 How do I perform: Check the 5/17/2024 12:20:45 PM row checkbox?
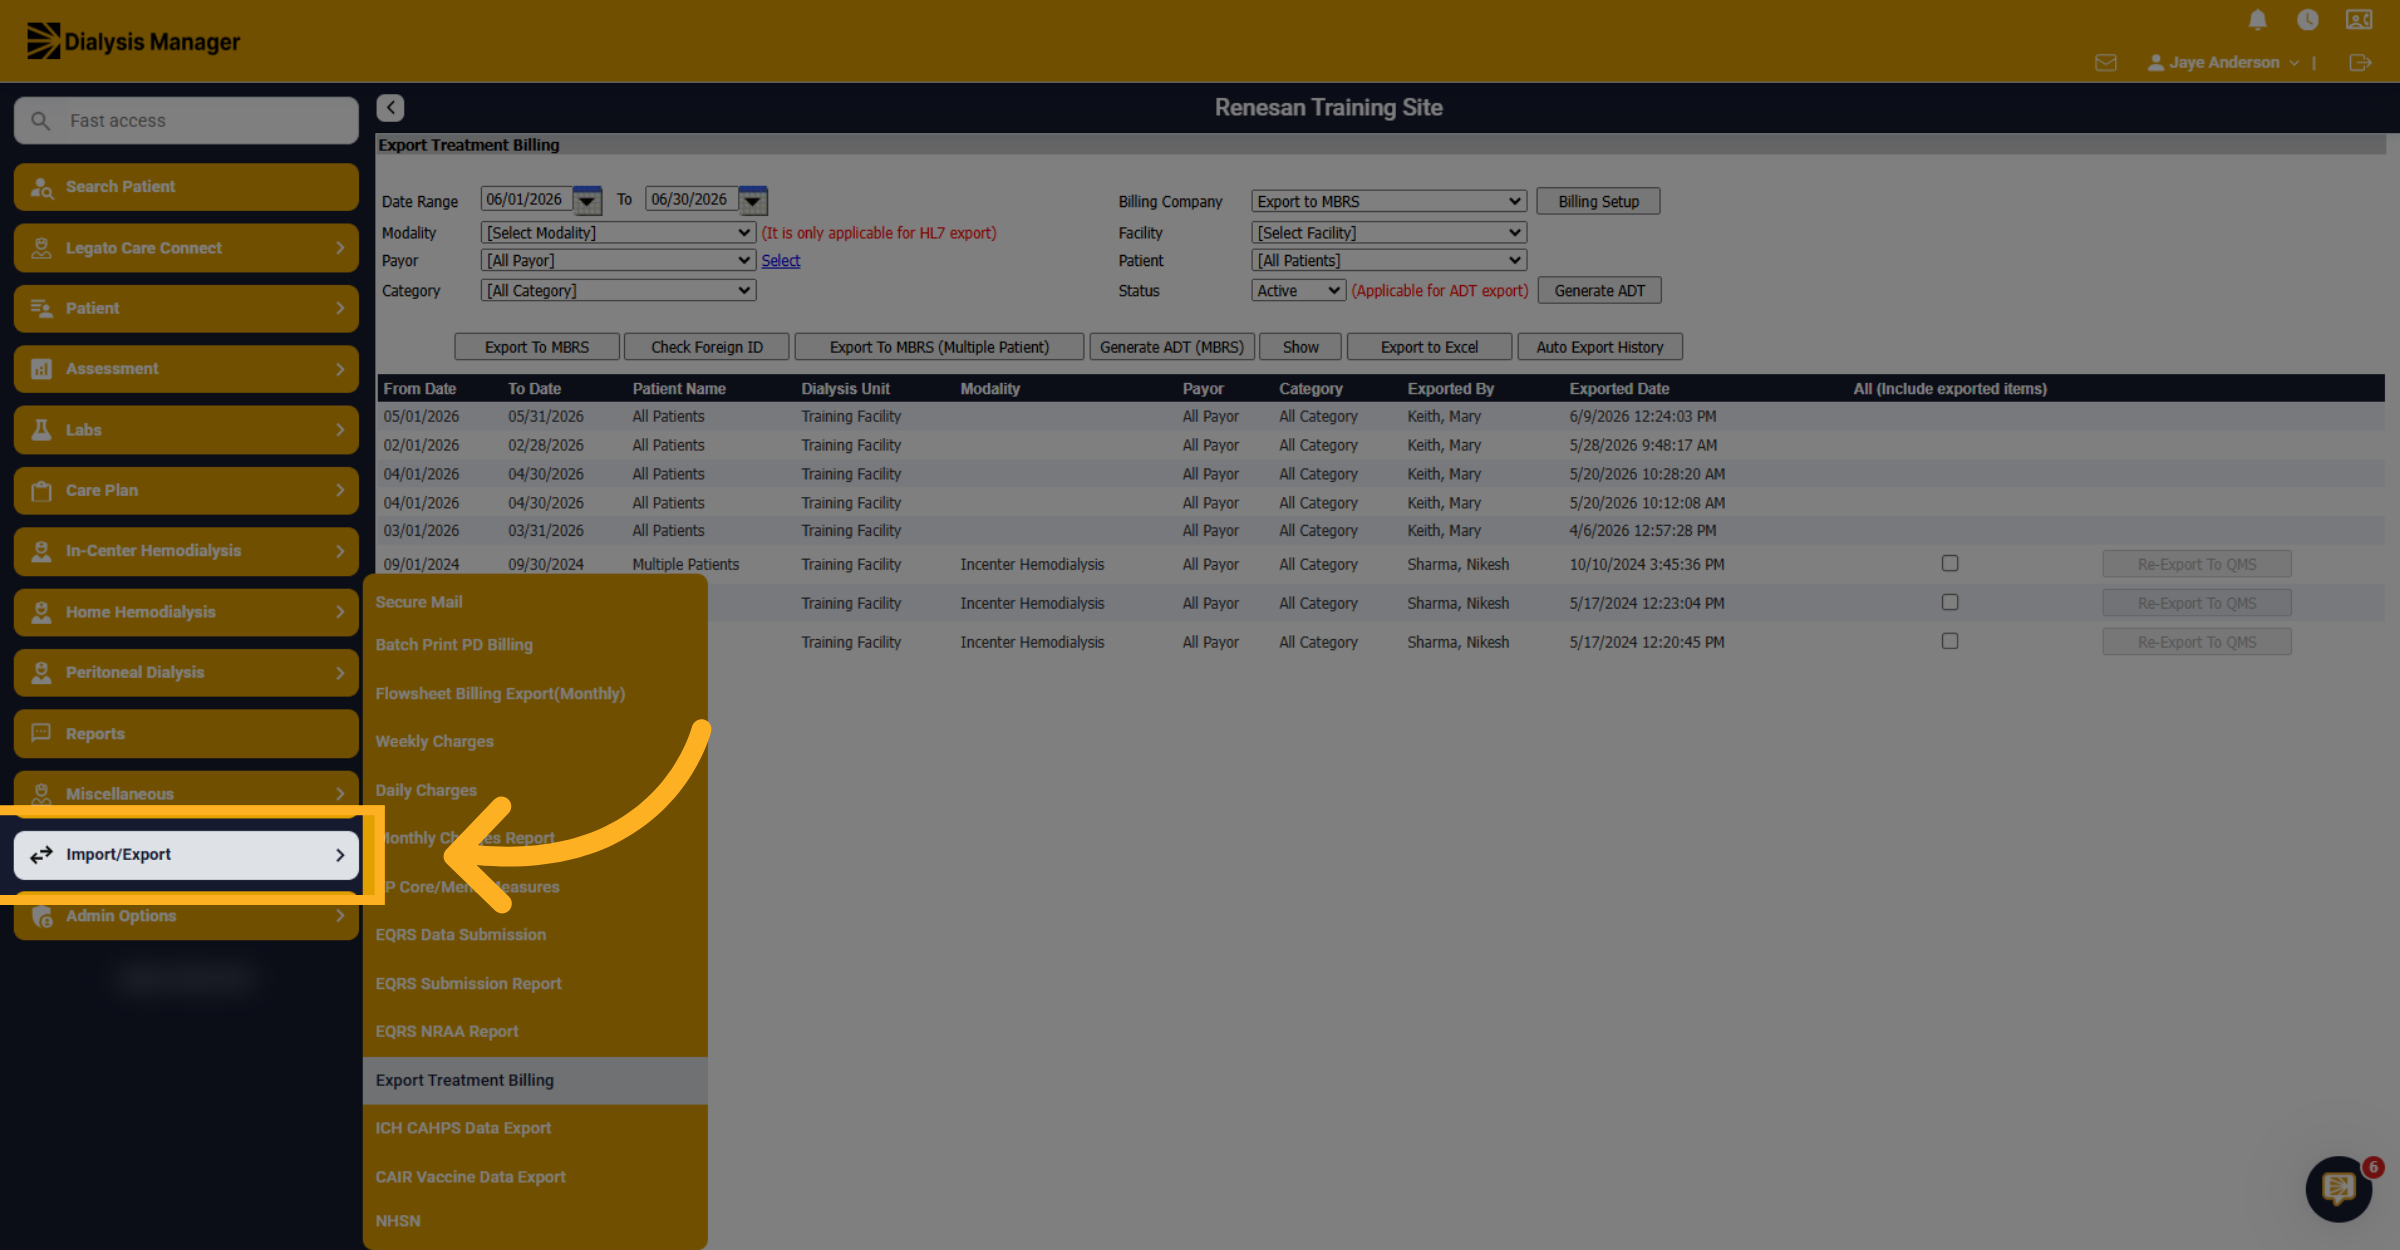pos(1949,641)
